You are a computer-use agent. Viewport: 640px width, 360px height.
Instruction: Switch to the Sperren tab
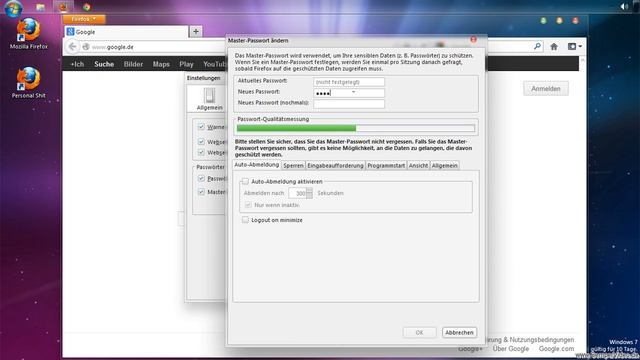click(x=293, y=165)
